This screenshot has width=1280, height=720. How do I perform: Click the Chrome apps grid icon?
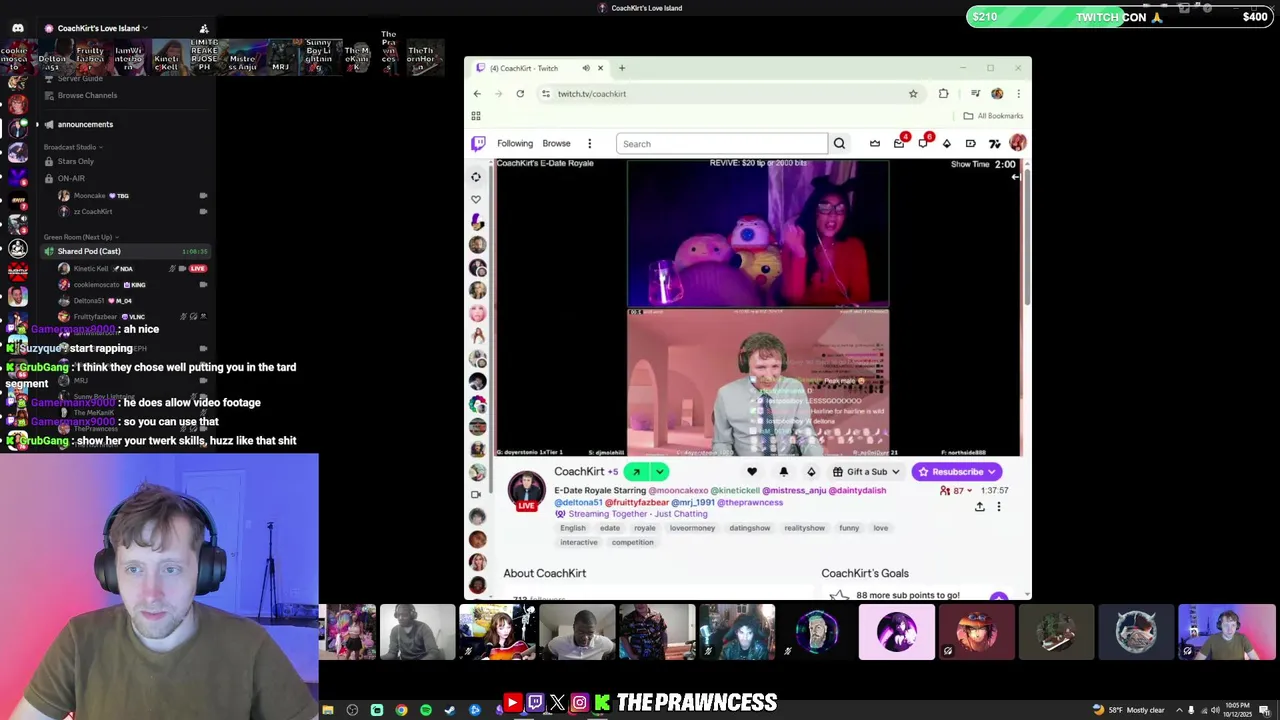click(476, 116)
